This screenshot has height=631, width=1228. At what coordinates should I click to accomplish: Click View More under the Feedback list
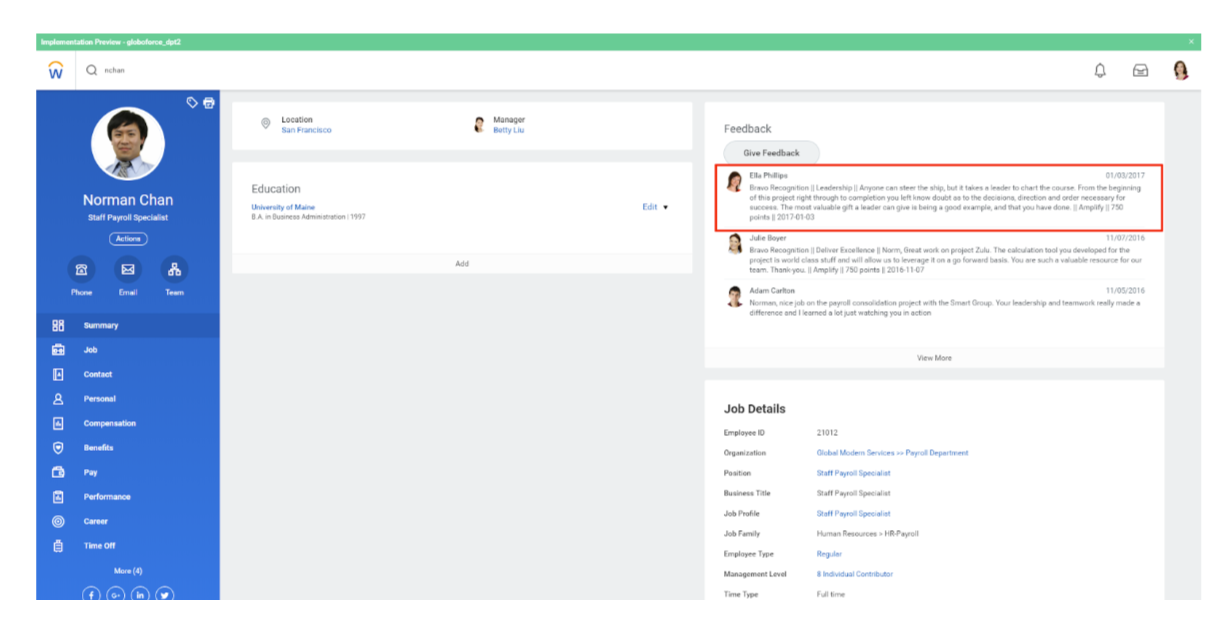[x=934, y=357]
